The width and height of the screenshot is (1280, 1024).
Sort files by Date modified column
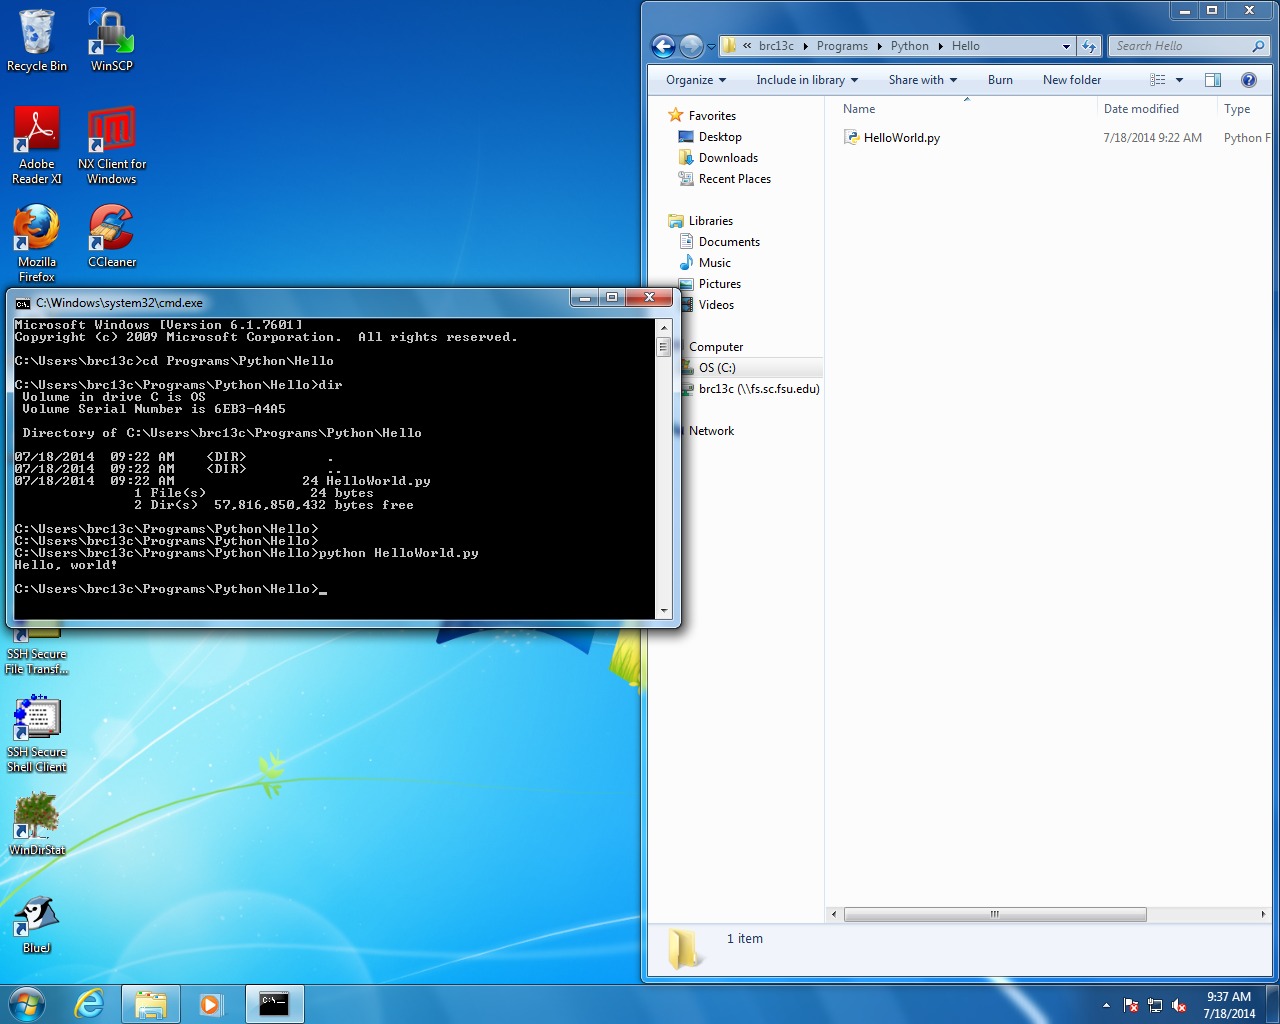point(1141,109)
